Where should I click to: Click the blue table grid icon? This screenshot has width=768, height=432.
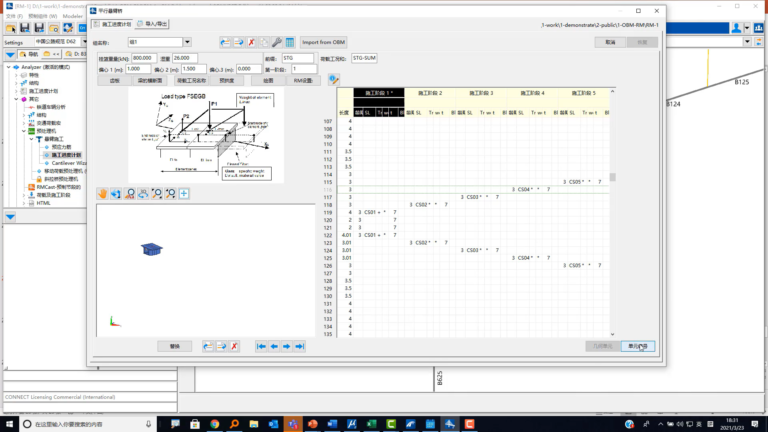289,43
